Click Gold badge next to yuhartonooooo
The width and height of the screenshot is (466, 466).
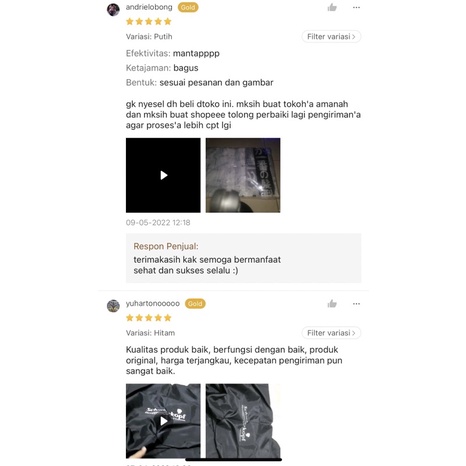click(195, 304)
